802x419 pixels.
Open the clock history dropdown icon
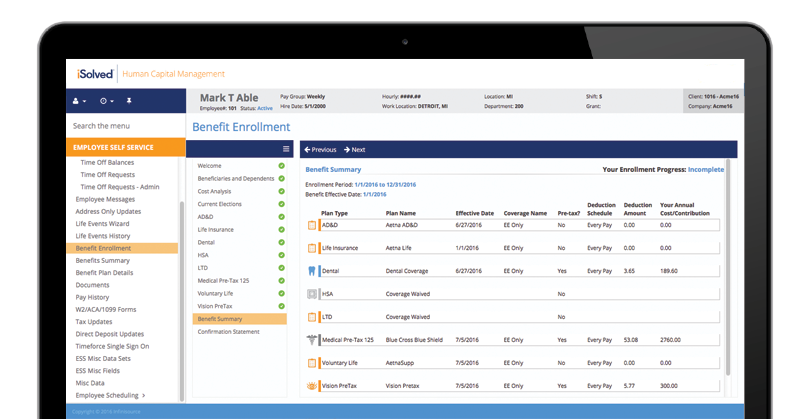[106, 101]
